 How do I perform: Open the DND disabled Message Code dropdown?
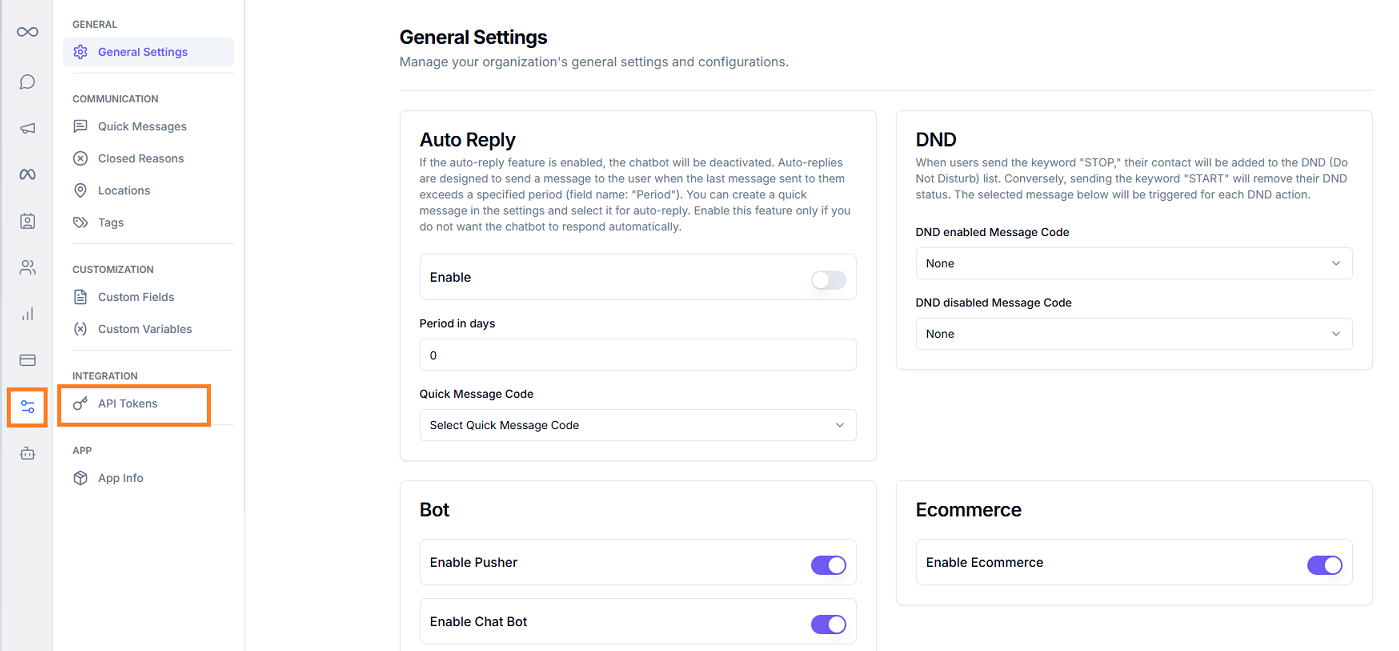(1133, 334)
